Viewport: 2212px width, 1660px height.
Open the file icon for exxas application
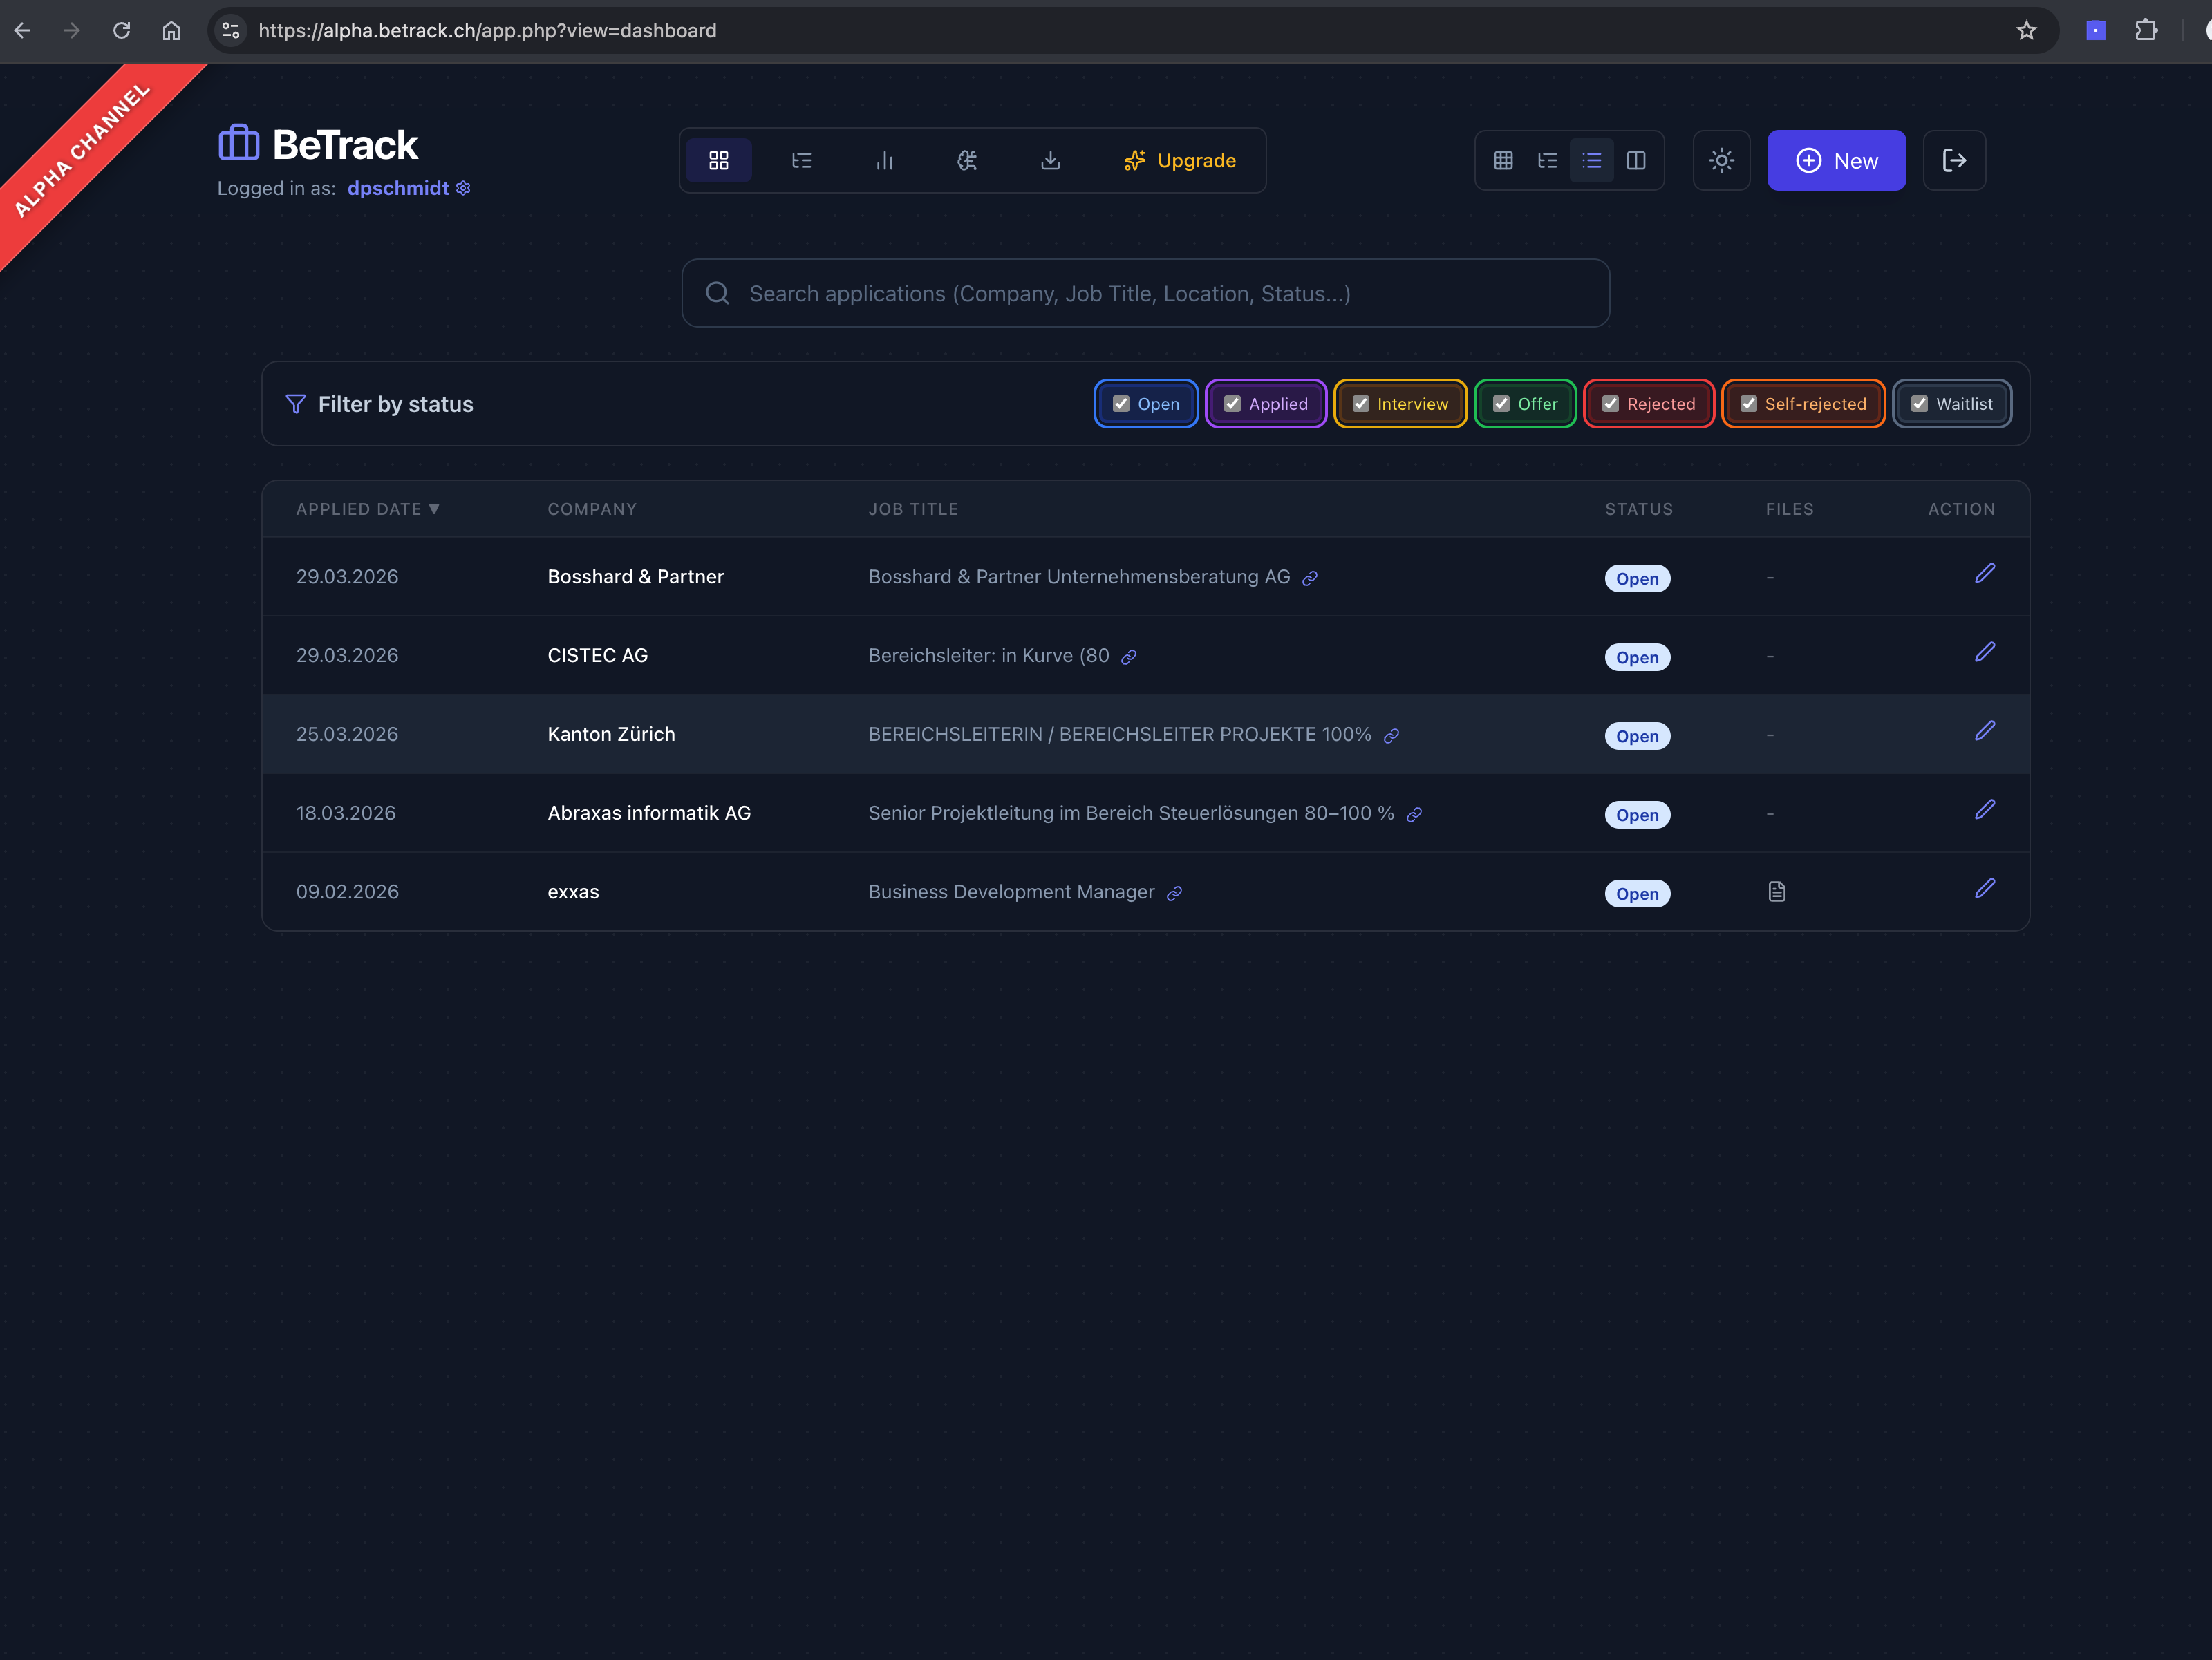click(1776, 891)
